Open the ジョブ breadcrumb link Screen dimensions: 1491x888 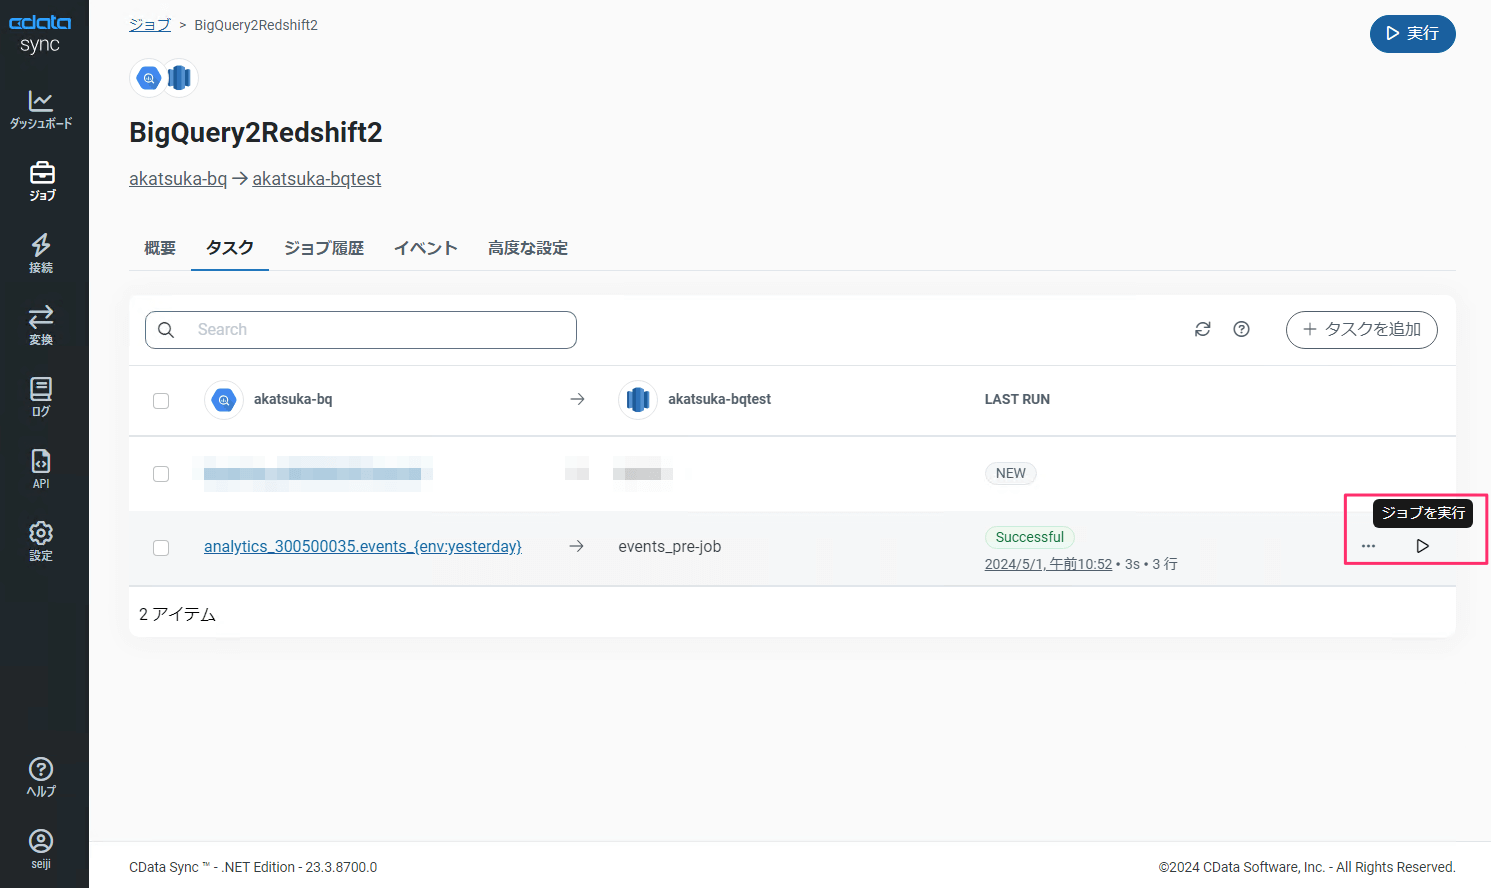(x=150, y=25)
